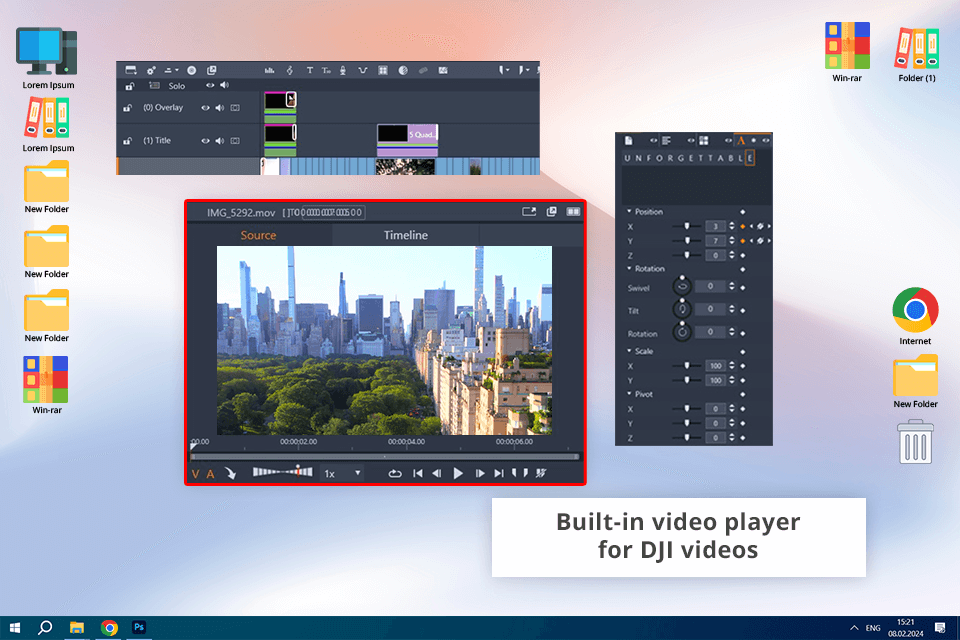Click the Windows Start button
This screenshot has height=640, width=960.
pos(15,627)
